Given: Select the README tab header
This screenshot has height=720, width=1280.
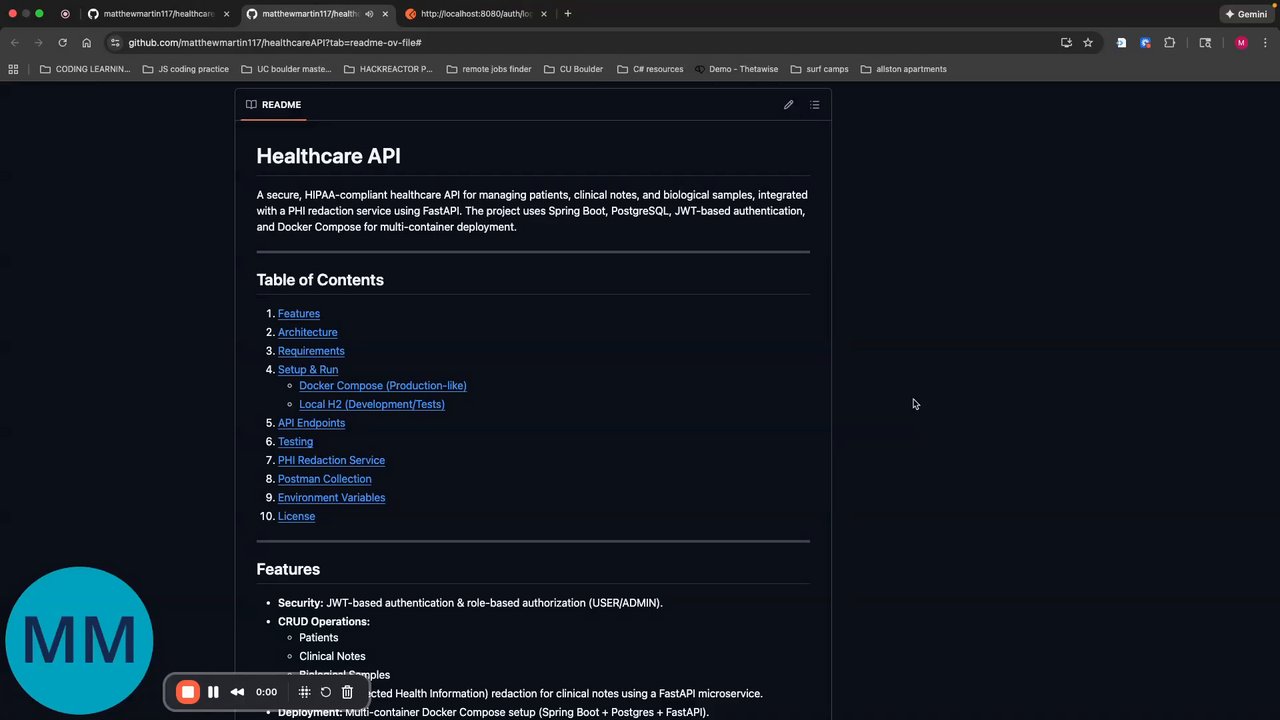Looking at the screenshot, I should pos(273,105).
